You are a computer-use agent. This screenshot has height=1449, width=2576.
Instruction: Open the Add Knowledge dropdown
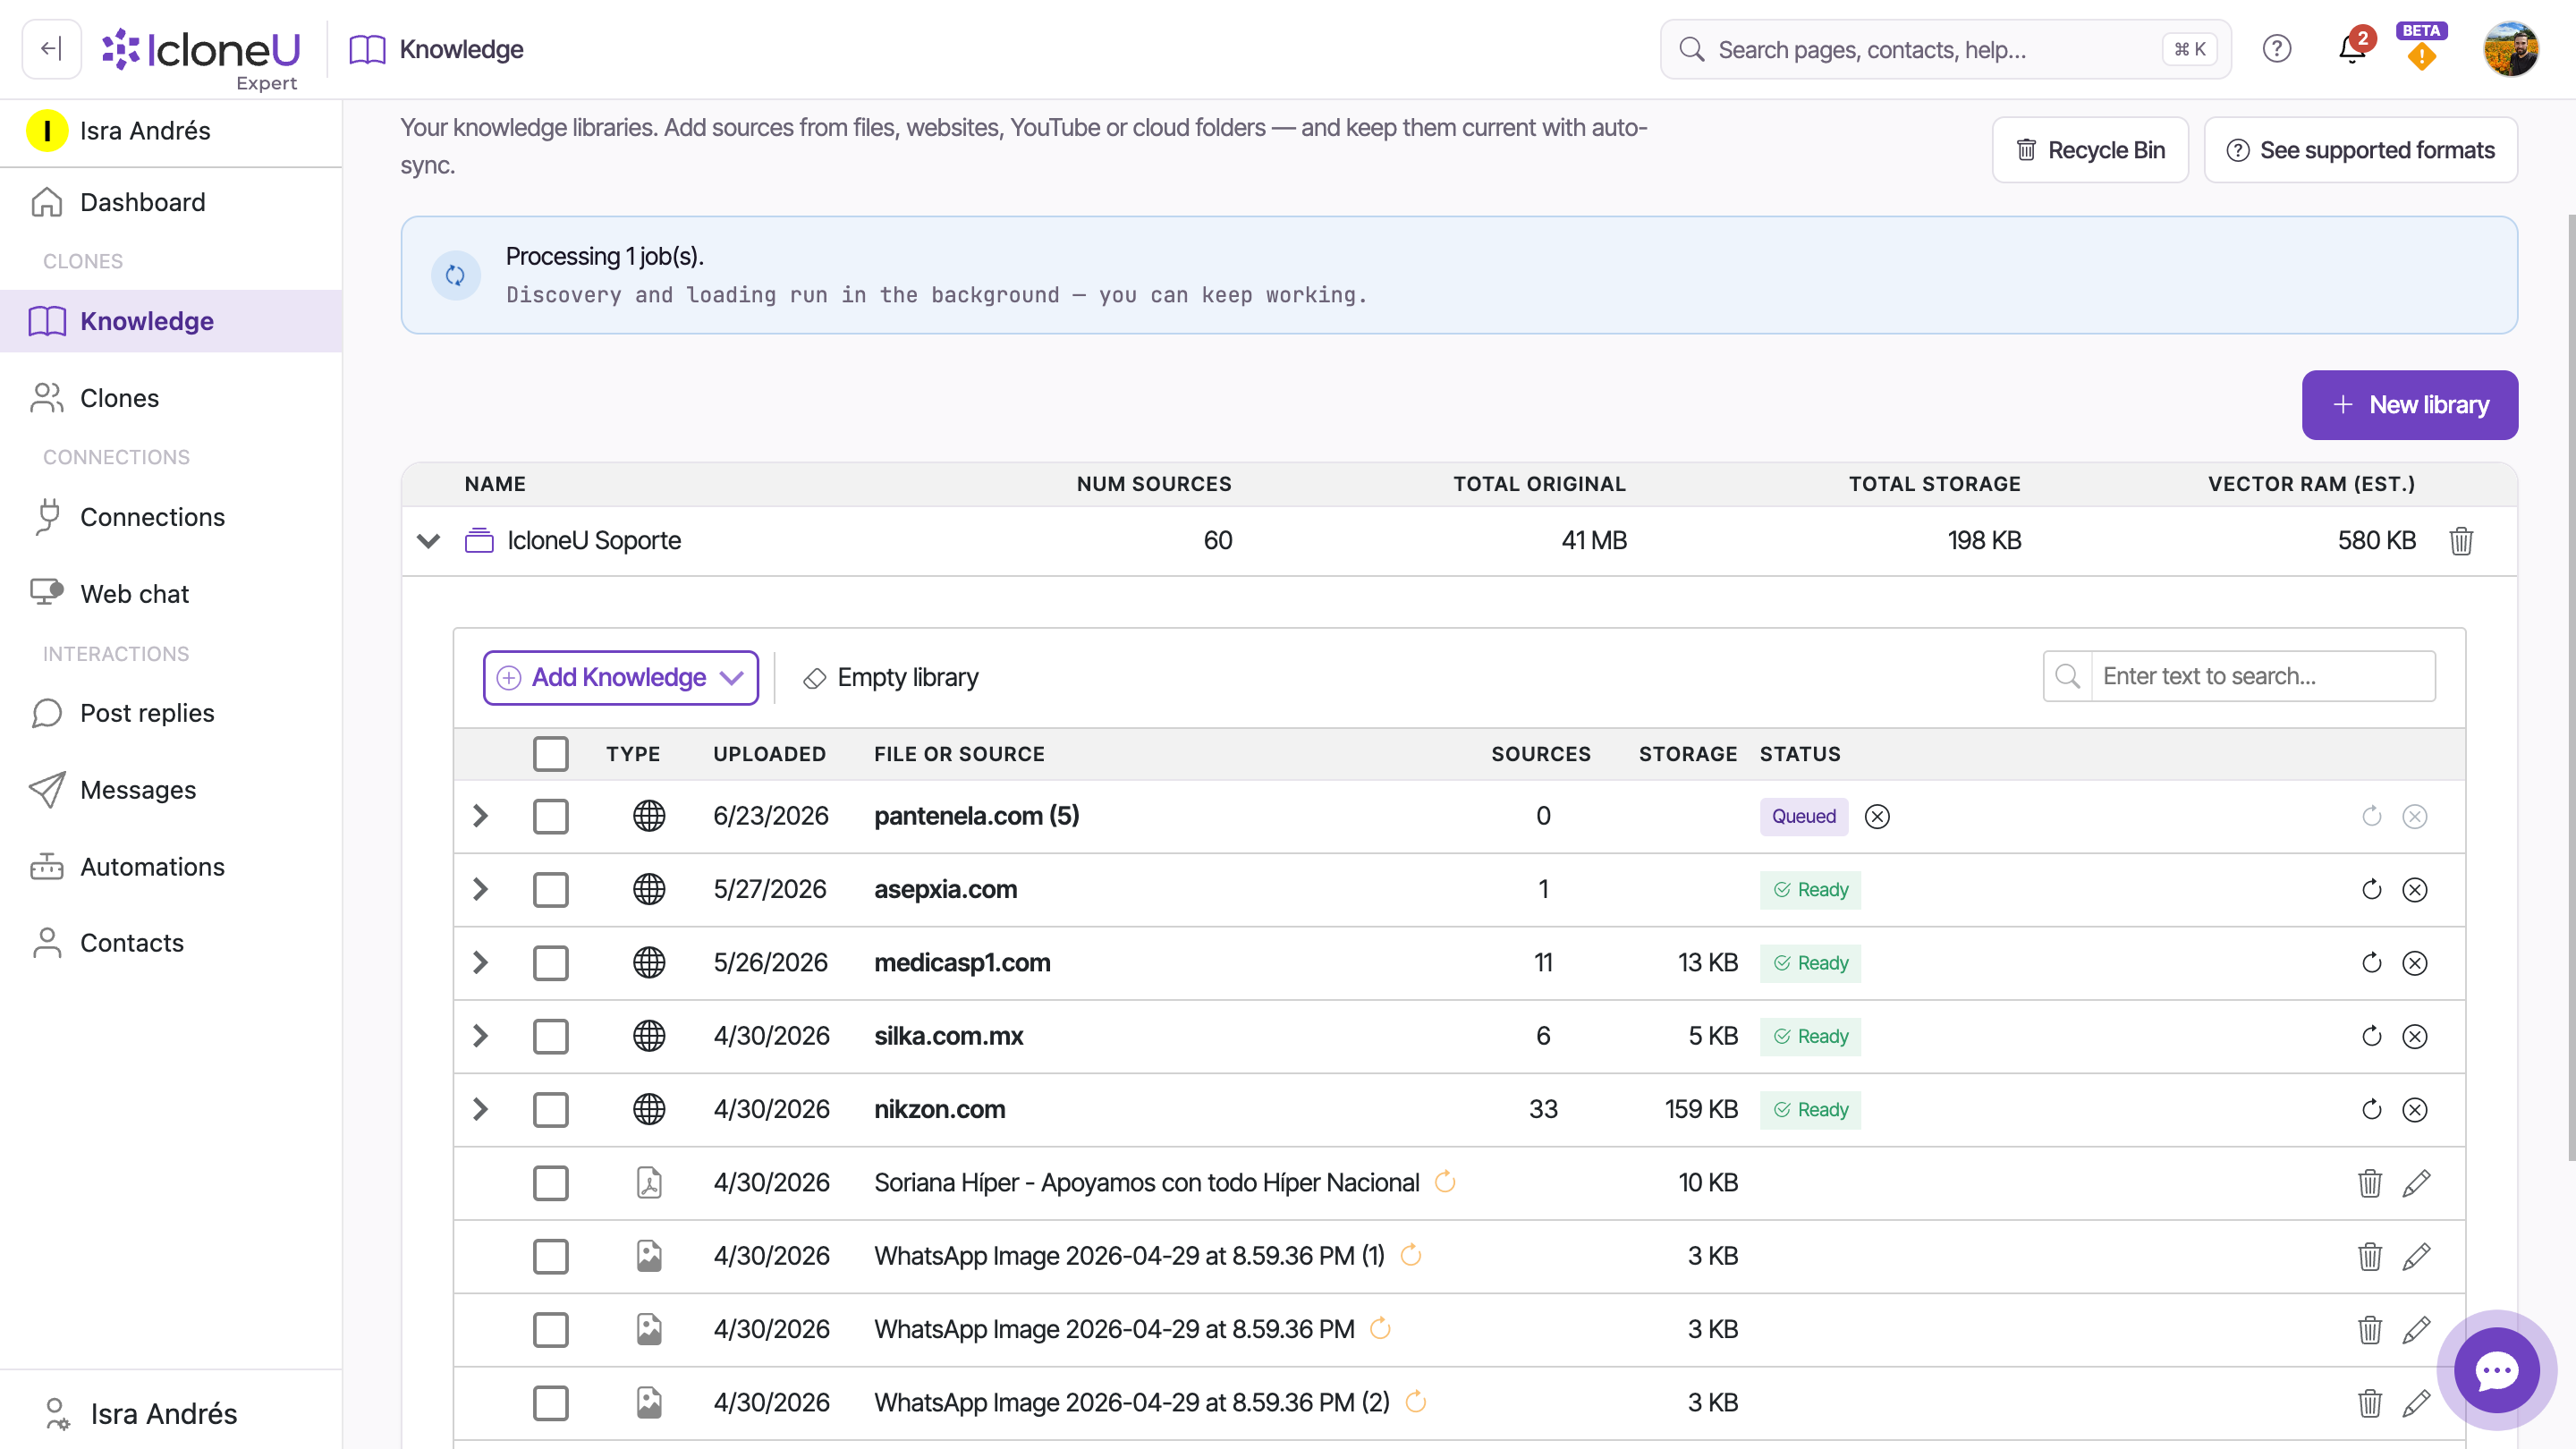(620, 678)
